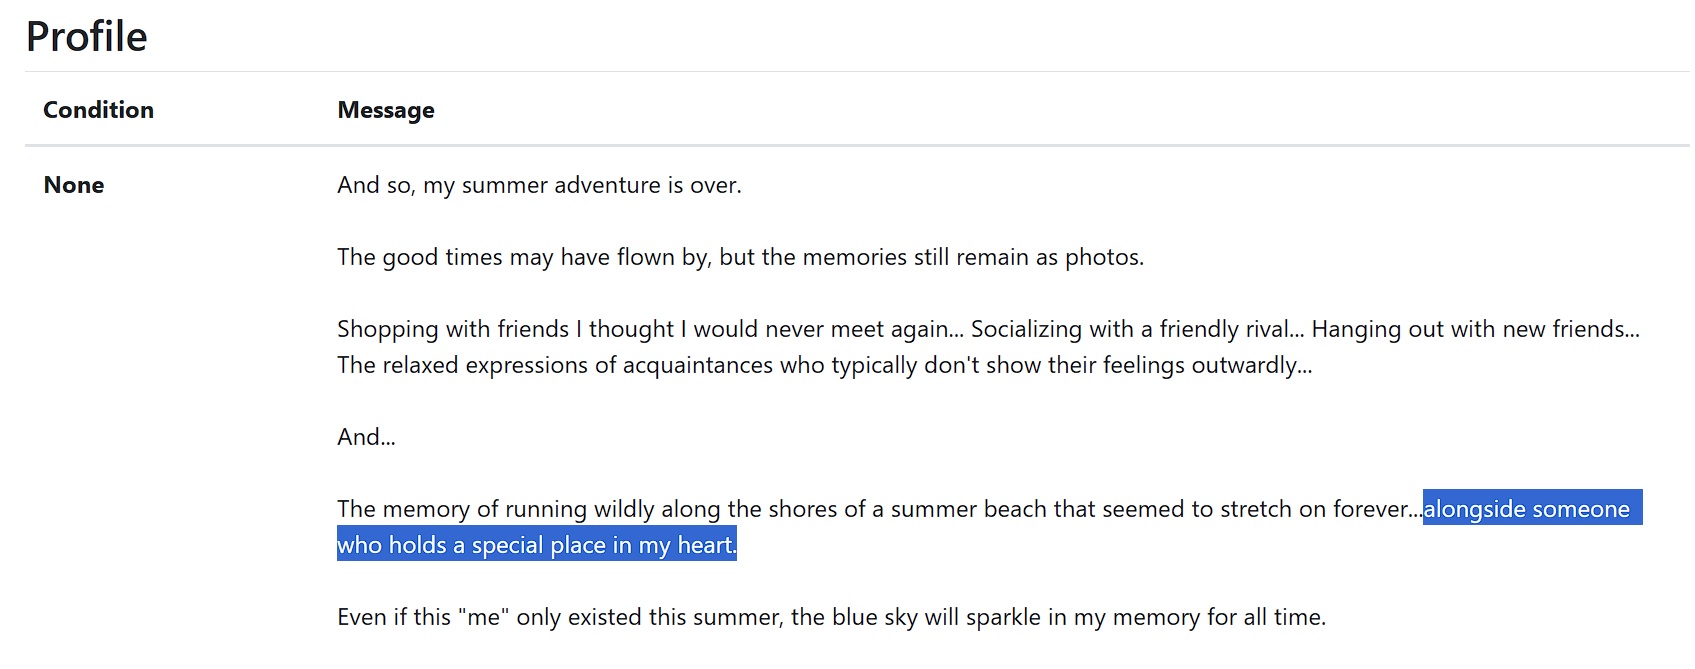1695x669 pixels.
Task: Click the Condition column header
Action: pyautogui.click(x=98, y=110)
